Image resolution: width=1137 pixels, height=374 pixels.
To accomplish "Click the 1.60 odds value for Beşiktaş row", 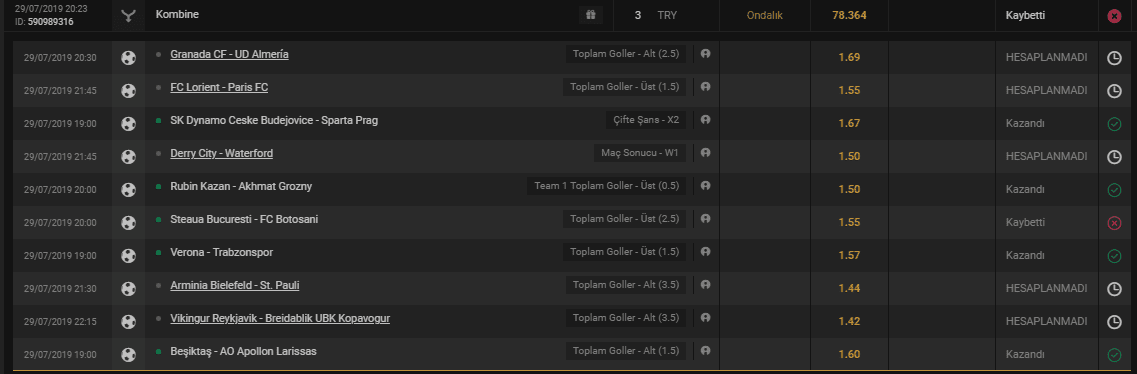I will (849, 354).
